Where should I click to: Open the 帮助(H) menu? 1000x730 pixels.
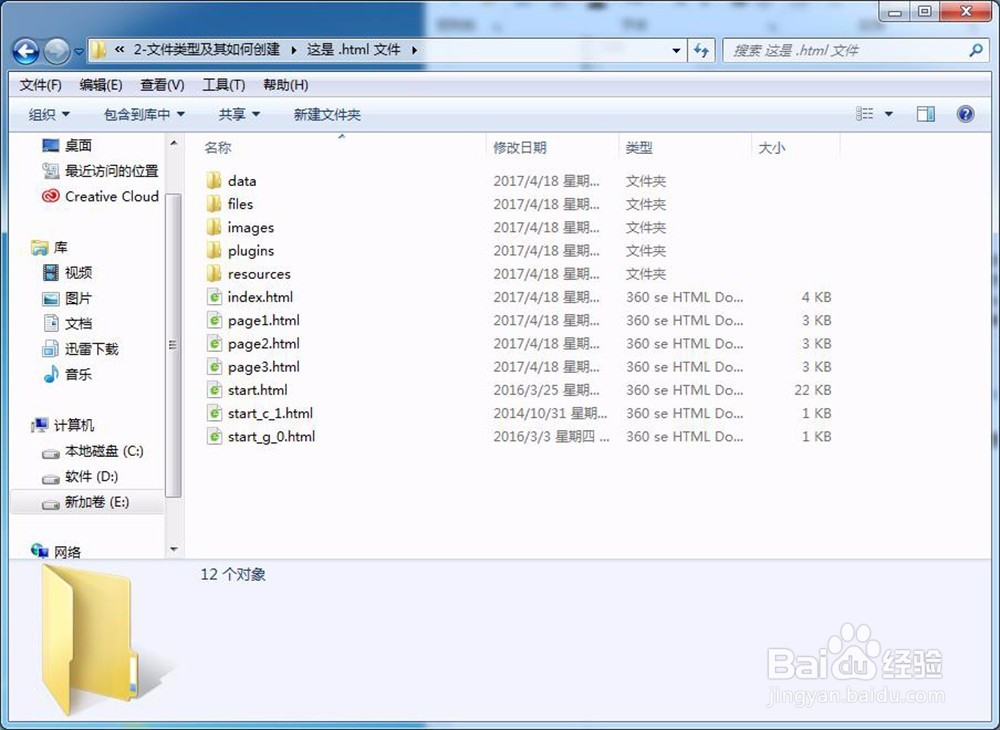(x=285, y=85)
